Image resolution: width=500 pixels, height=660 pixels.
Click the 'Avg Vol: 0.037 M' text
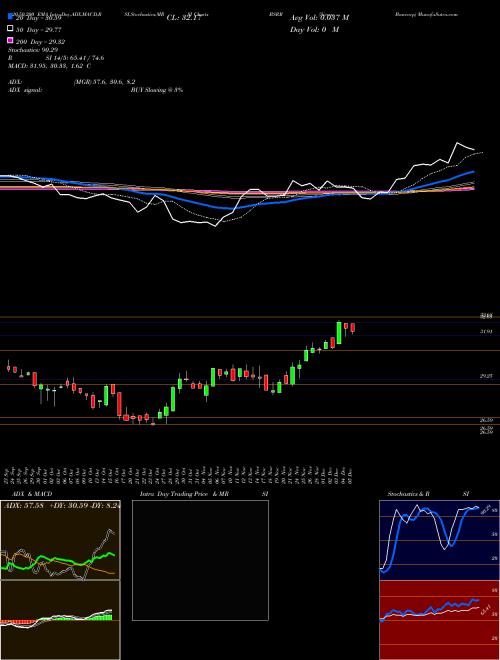319,18
